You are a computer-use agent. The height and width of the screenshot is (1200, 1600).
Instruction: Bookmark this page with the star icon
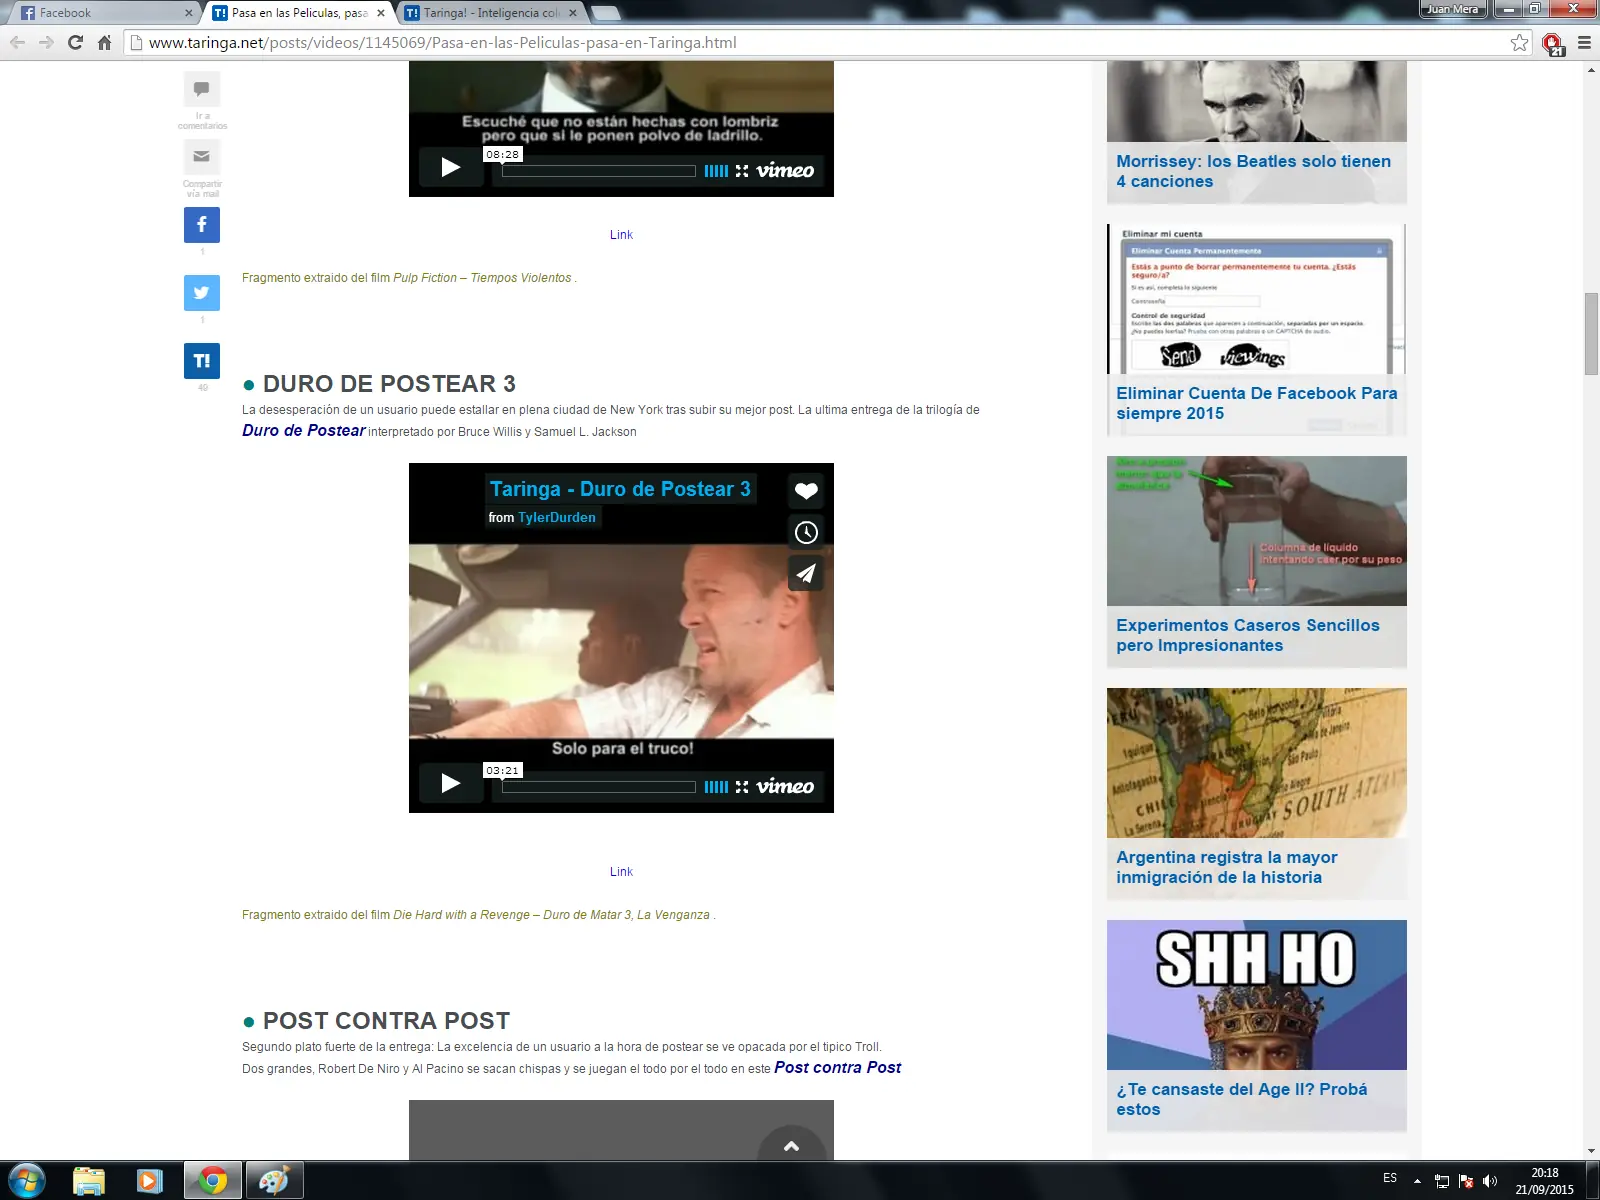[1520, 43]
